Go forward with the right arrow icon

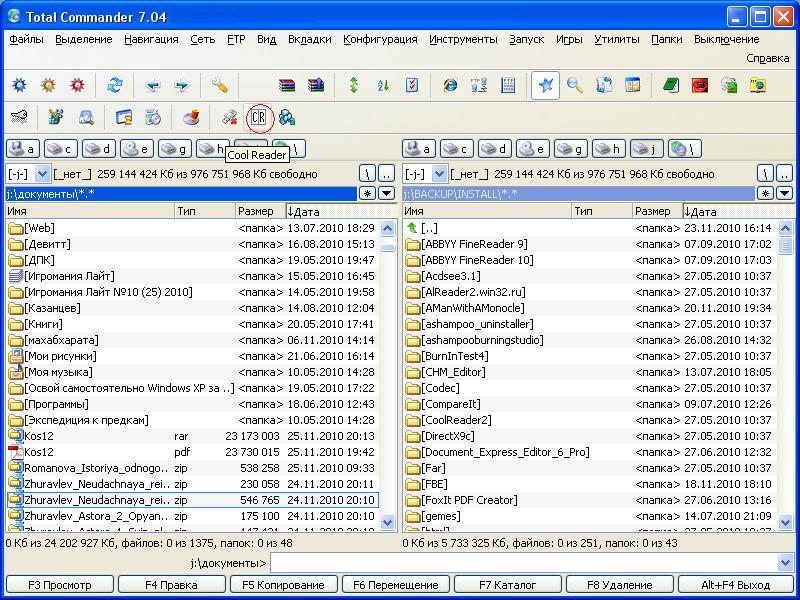click(181, 85)
